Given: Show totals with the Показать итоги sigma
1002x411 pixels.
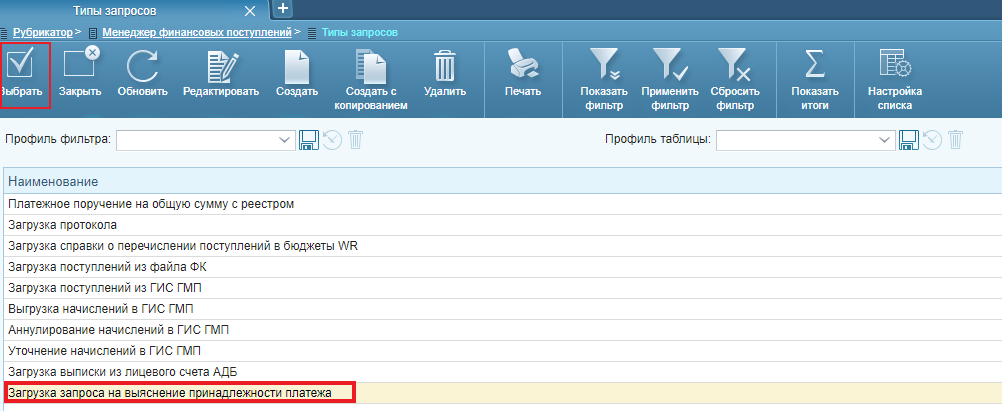Looking at the screenshot, I should pos(814,65).
